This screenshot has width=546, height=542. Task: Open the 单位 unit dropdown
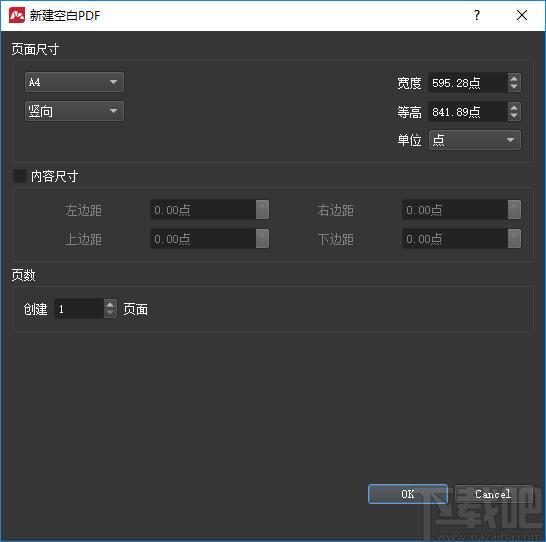(x=475, y=140)
